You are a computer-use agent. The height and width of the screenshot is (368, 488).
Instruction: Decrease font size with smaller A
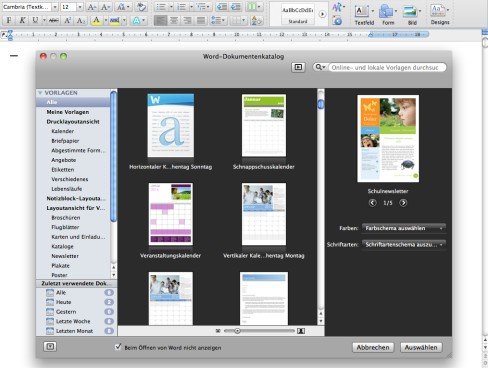[x=105, y=7]
